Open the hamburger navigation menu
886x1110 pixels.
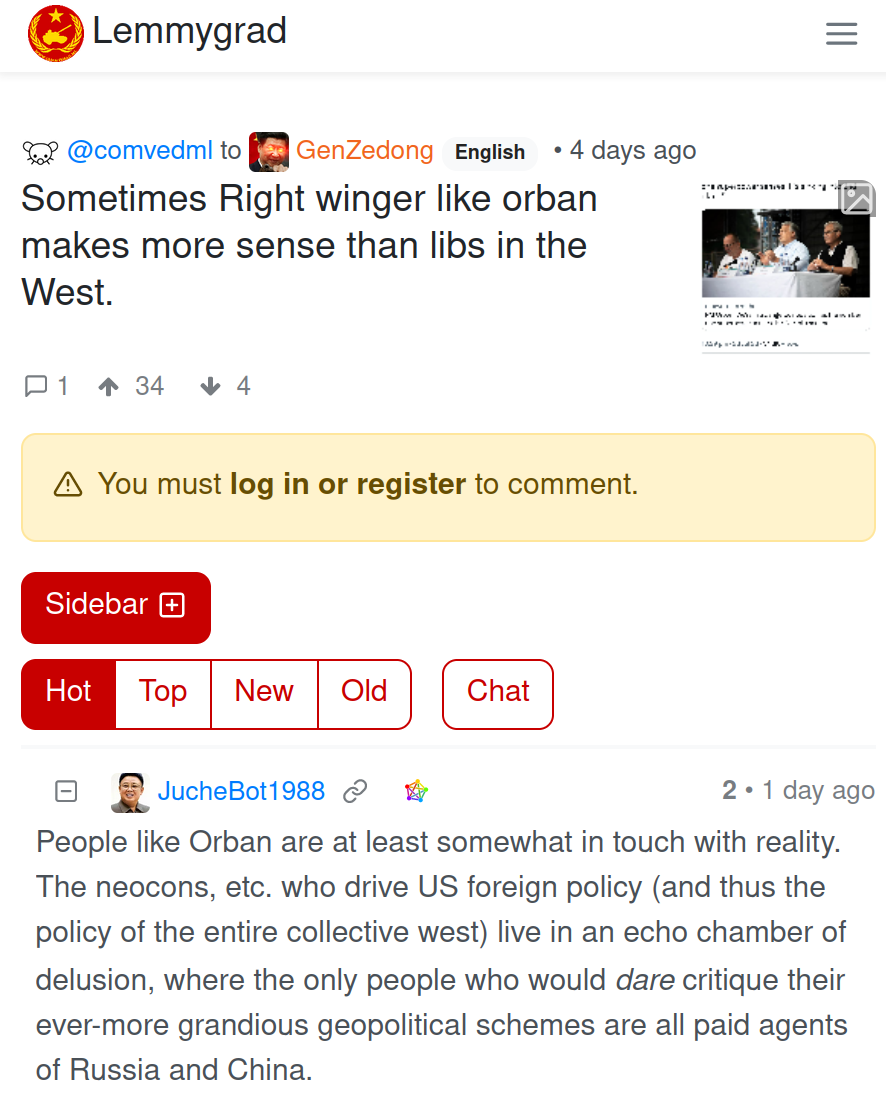[841, 33]
